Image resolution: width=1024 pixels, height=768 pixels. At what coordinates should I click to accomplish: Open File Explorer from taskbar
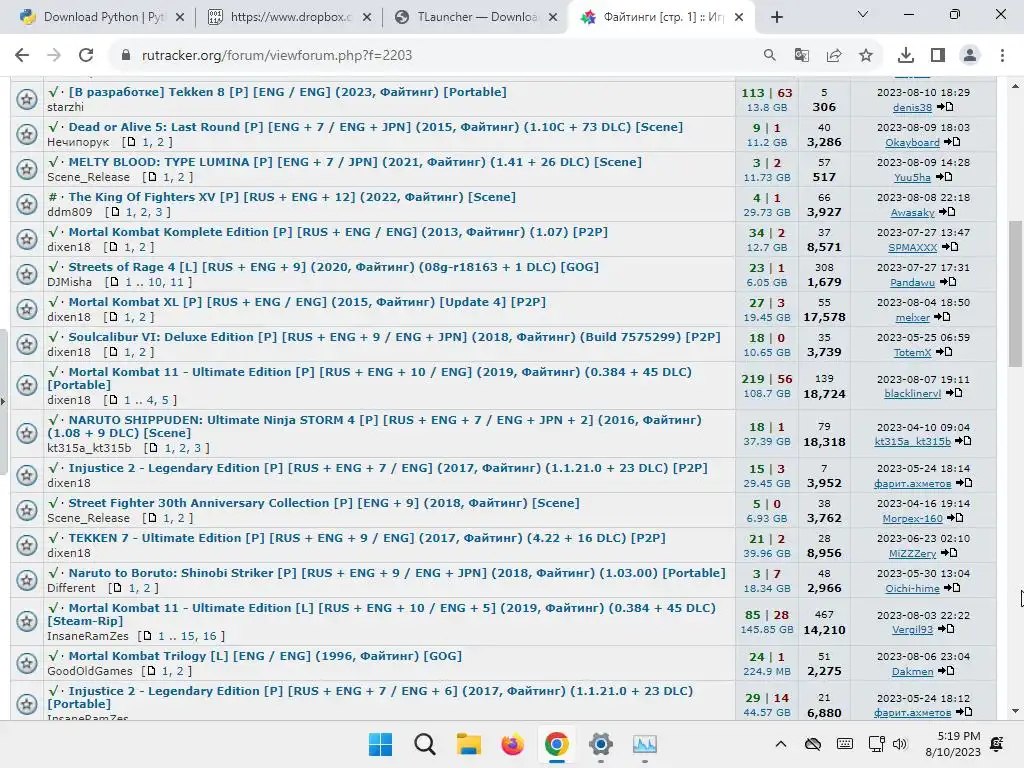468,744
